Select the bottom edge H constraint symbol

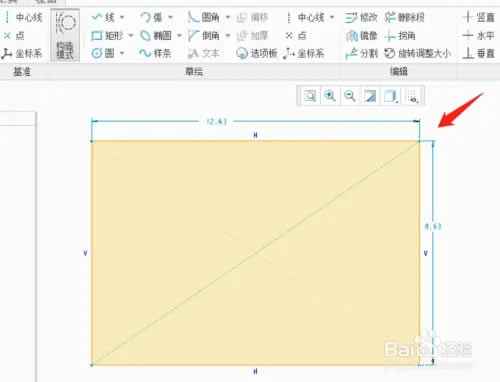point(255,371)
